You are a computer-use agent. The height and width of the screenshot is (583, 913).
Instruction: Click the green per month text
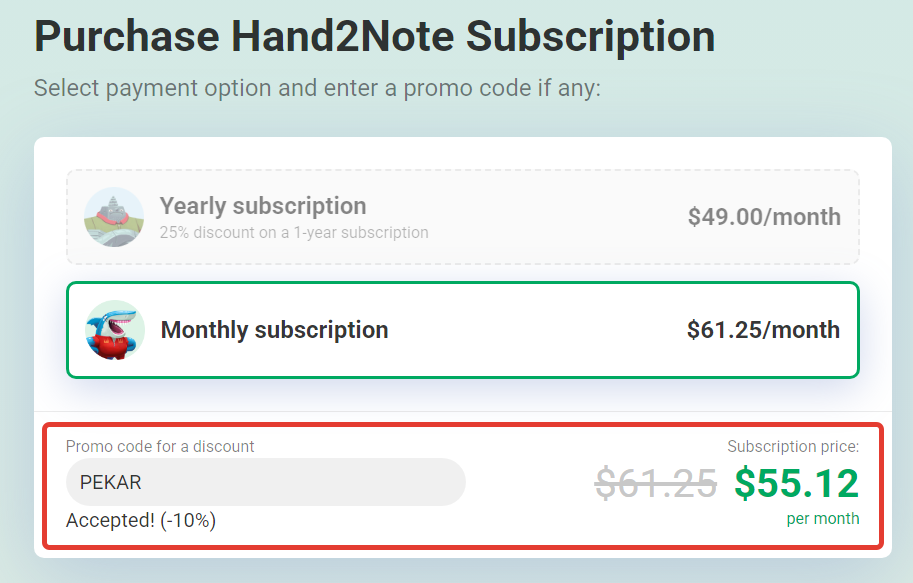tap(823, 518)
